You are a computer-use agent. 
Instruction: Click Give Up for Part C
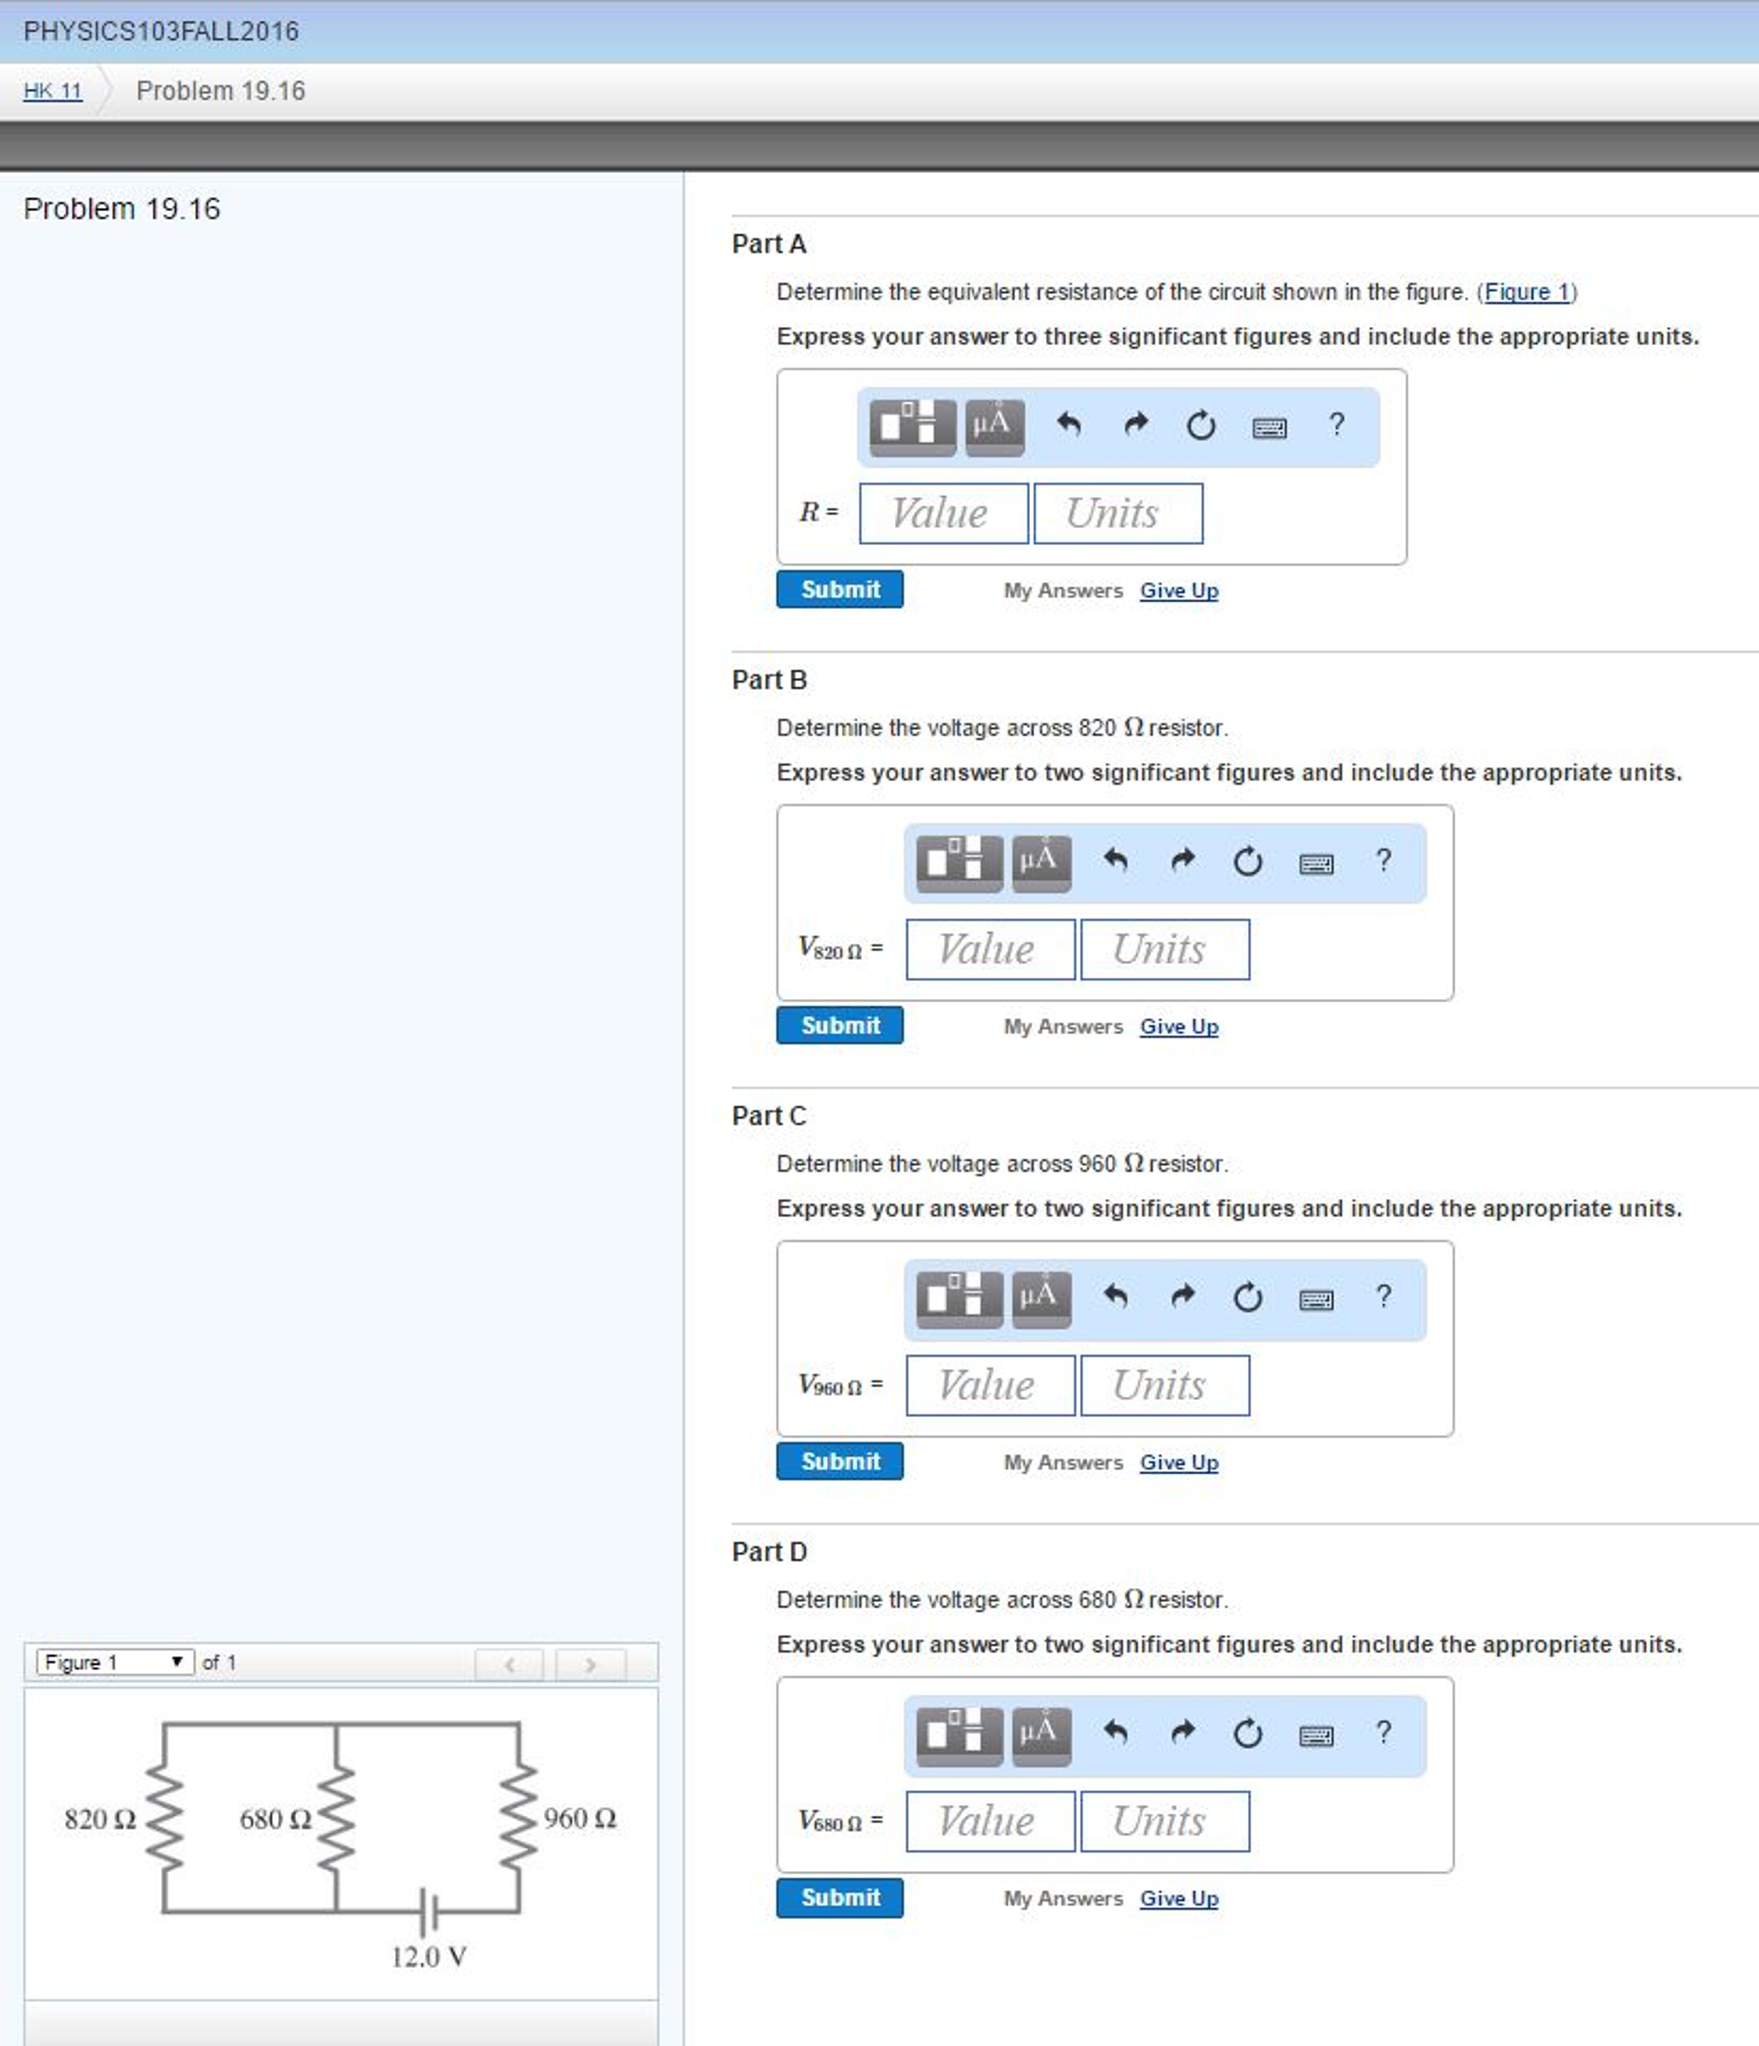1178,1462
